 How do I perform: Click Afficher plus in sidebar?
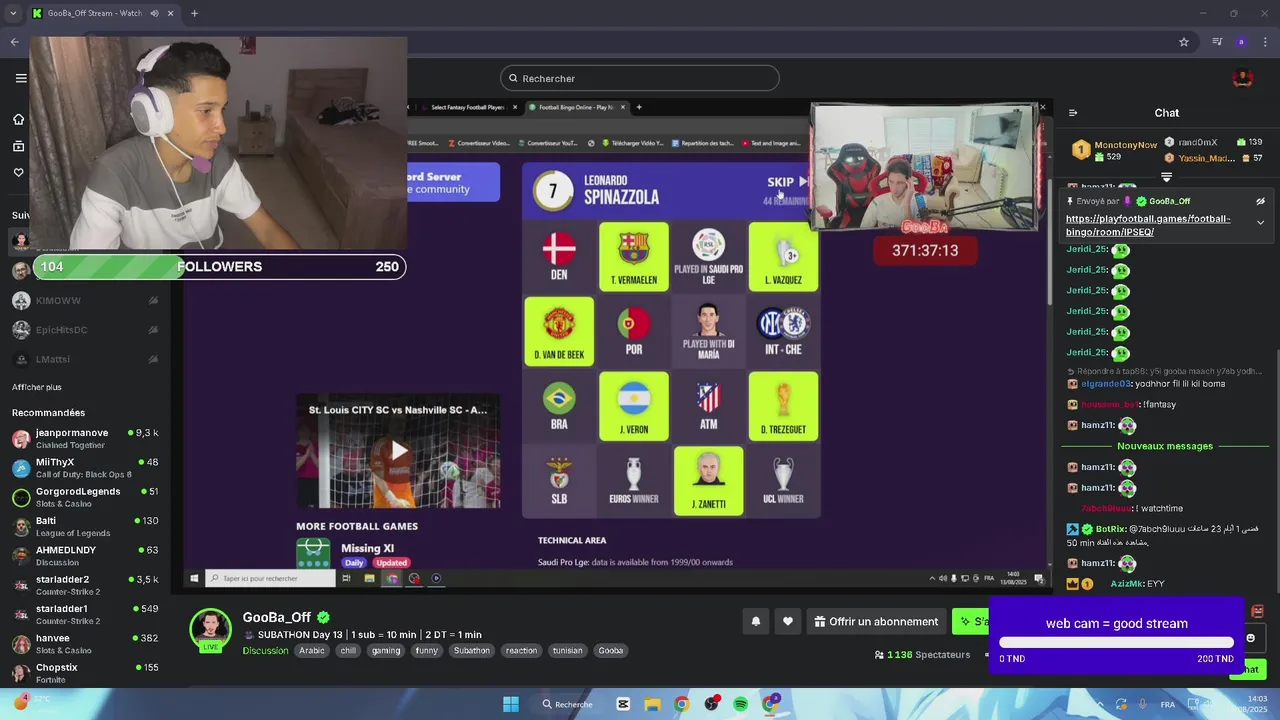[x=37, y=387]
